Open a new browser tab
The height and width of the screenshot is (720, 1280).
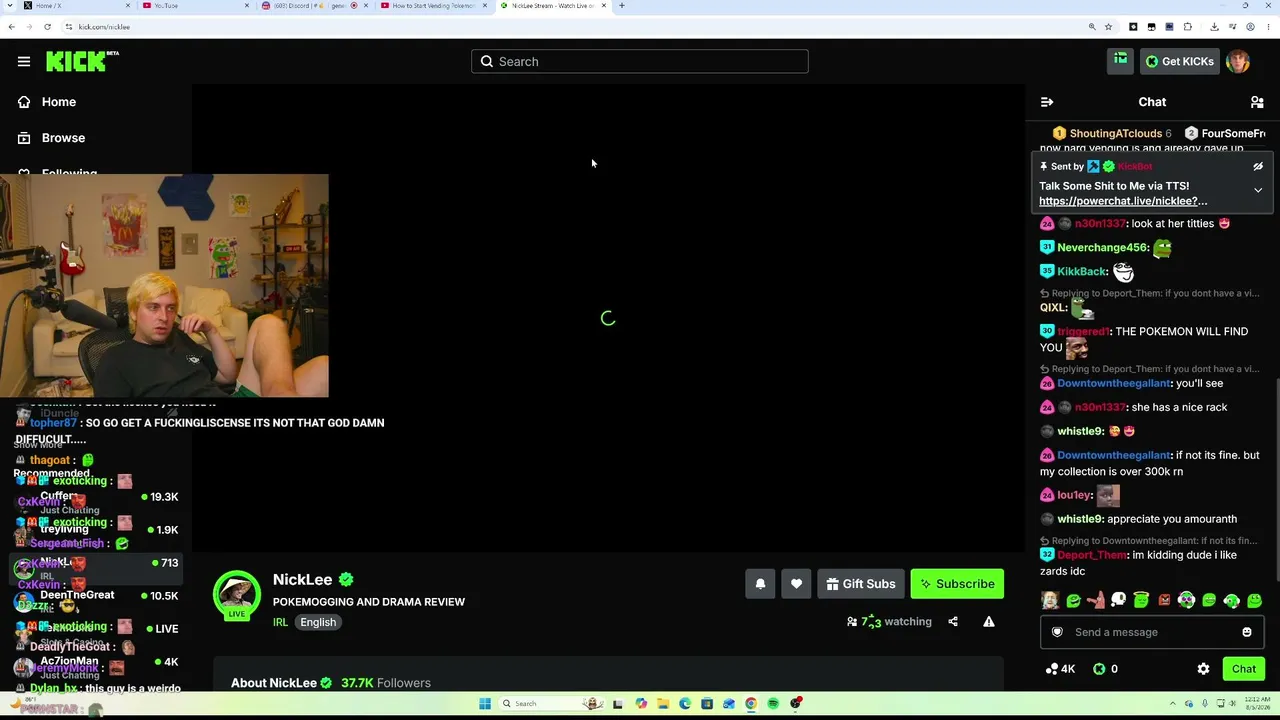(x=622, y=6)
